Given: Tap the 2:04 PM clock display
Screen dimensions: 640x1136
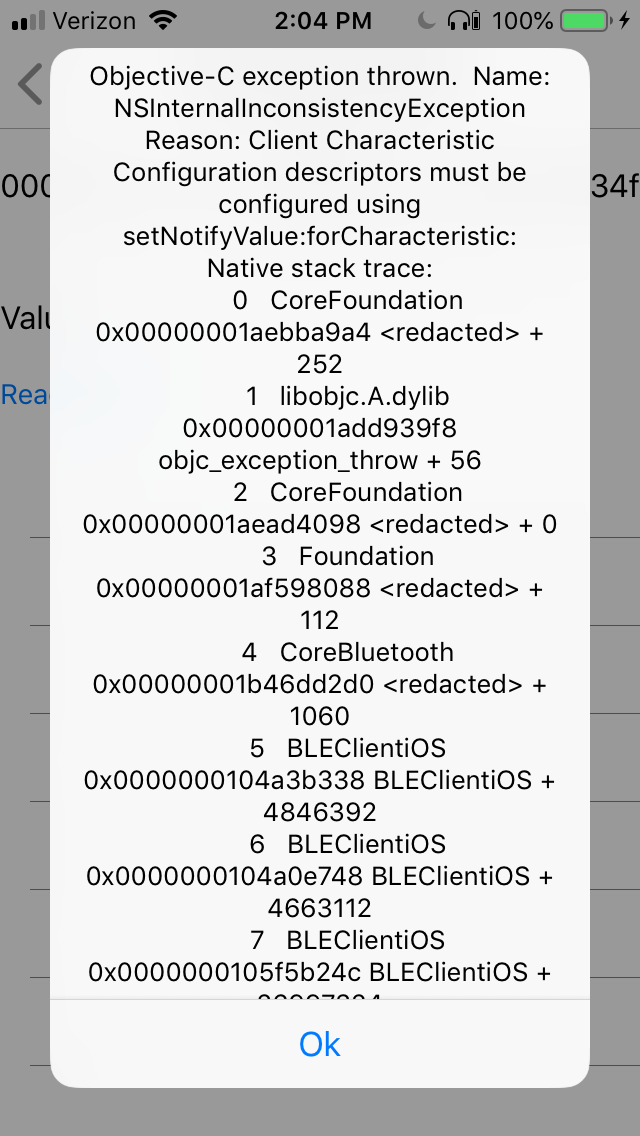Looking at the screenshot, I should point(320,19).
